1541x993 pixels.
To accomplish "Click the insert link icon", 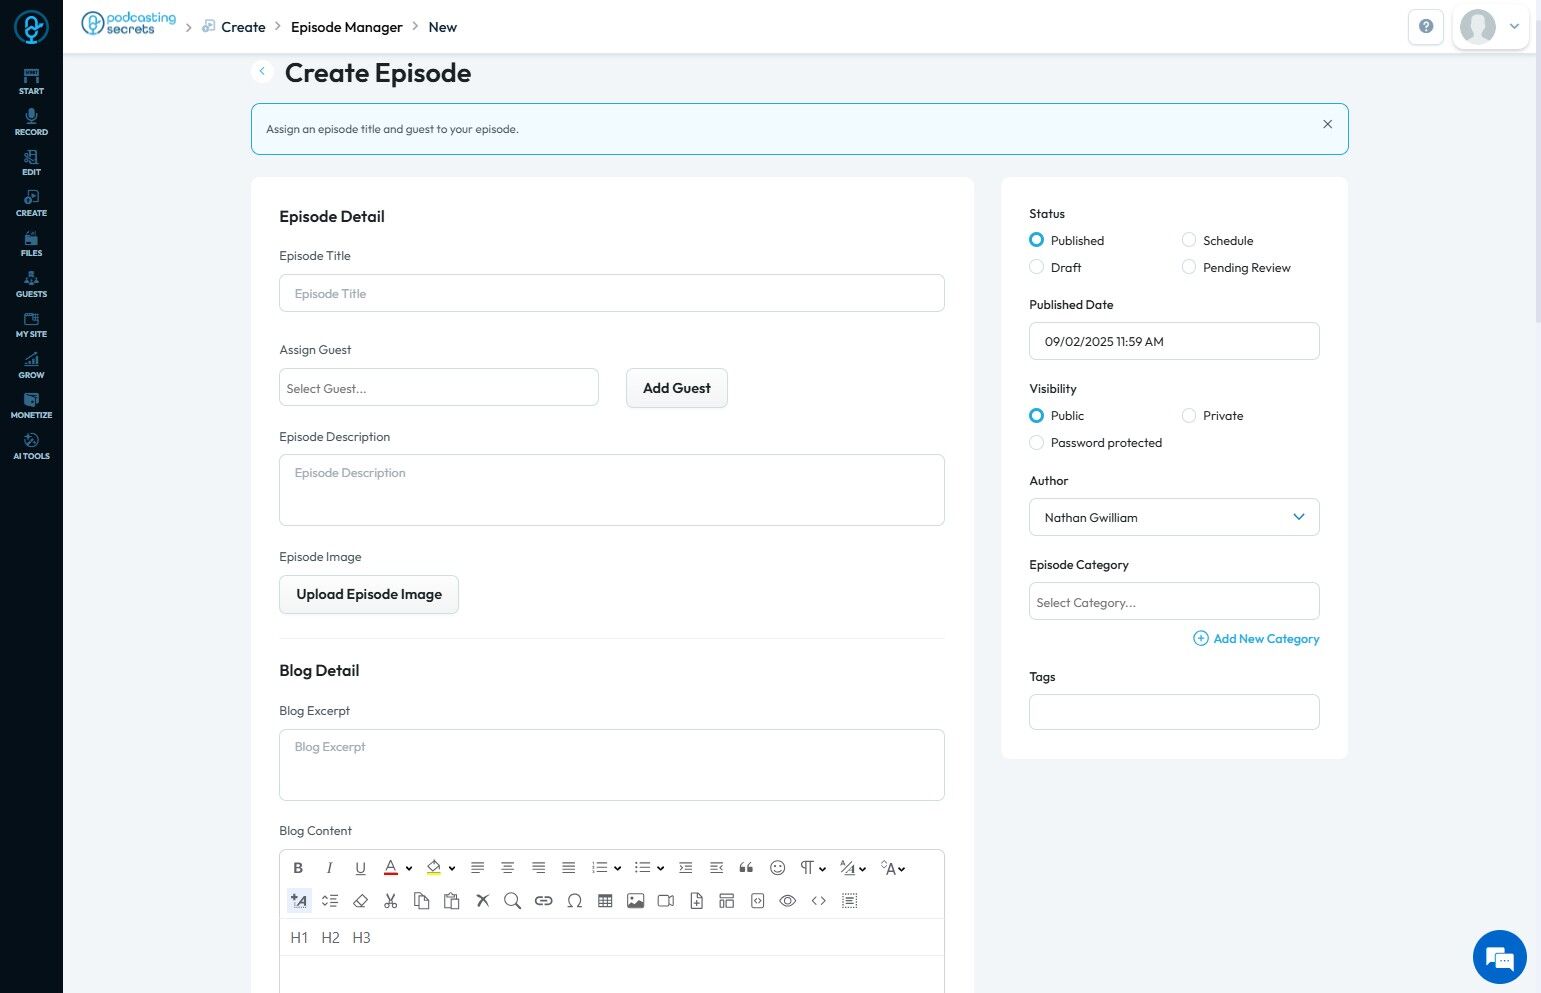I will 543,901.
